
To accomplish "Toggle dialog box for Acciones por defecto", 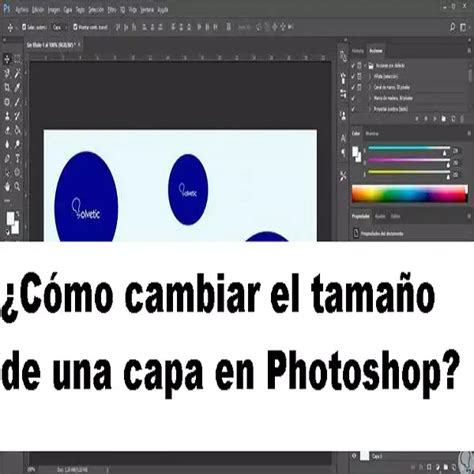I will coord(360,66).
